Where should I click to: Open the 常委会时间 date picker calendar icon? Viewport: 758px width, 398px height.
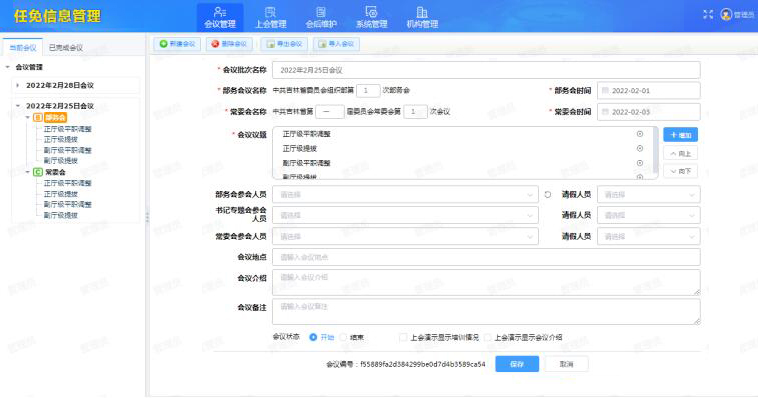[605, 112]
